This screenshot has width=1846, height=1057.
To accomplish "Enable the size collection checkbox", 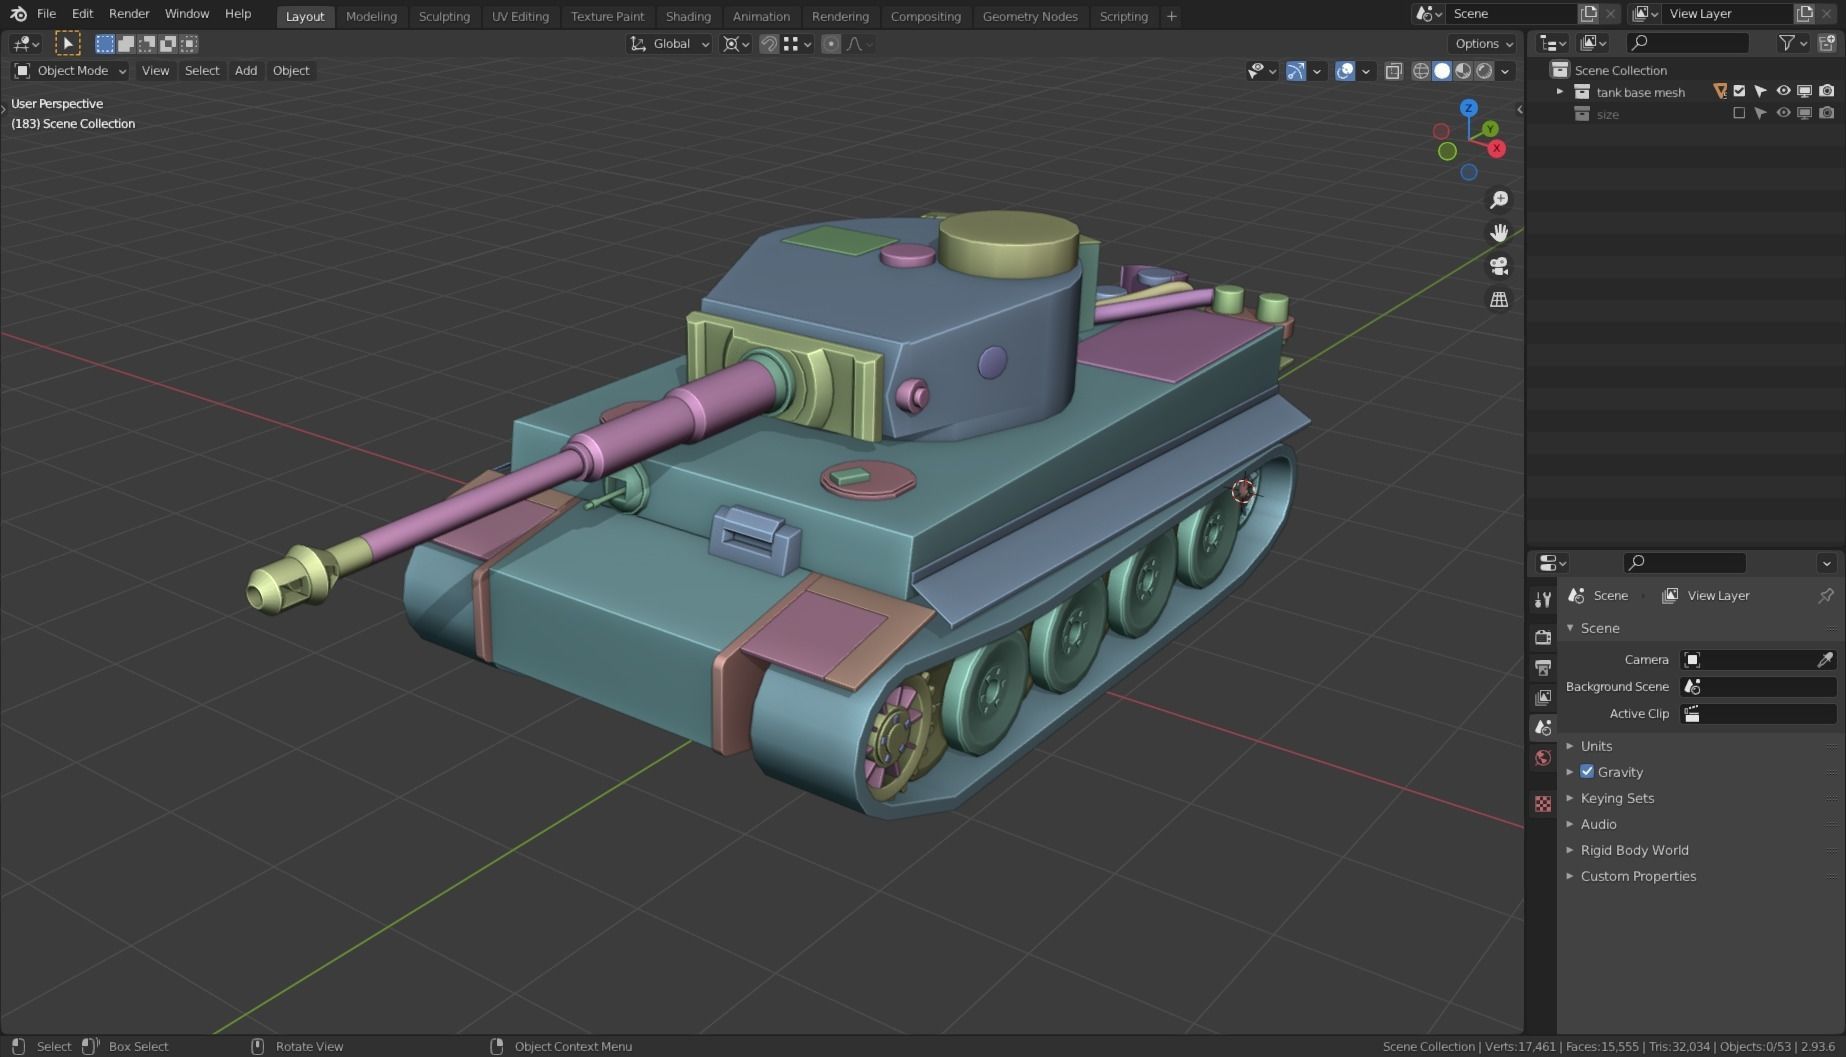I will [1739, 114].
